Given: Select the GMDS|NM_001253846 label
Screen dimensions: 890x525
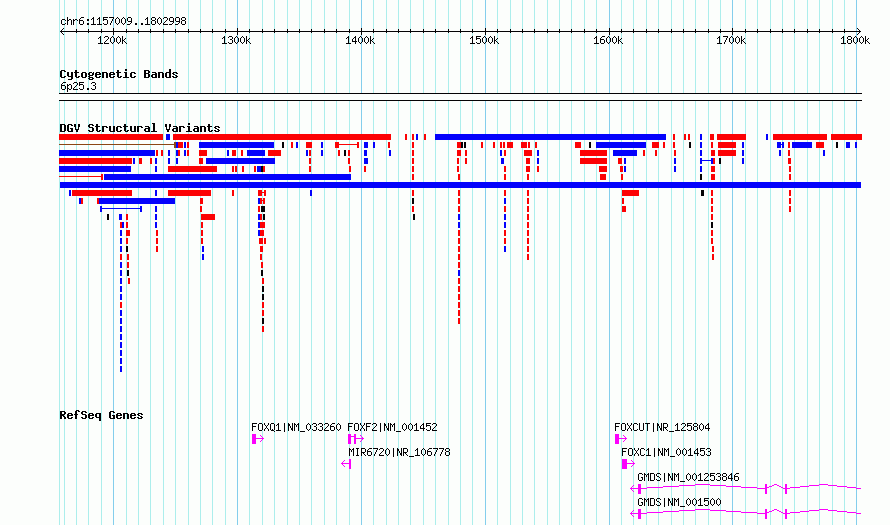Looking at the screenshot, I should 688,477.
